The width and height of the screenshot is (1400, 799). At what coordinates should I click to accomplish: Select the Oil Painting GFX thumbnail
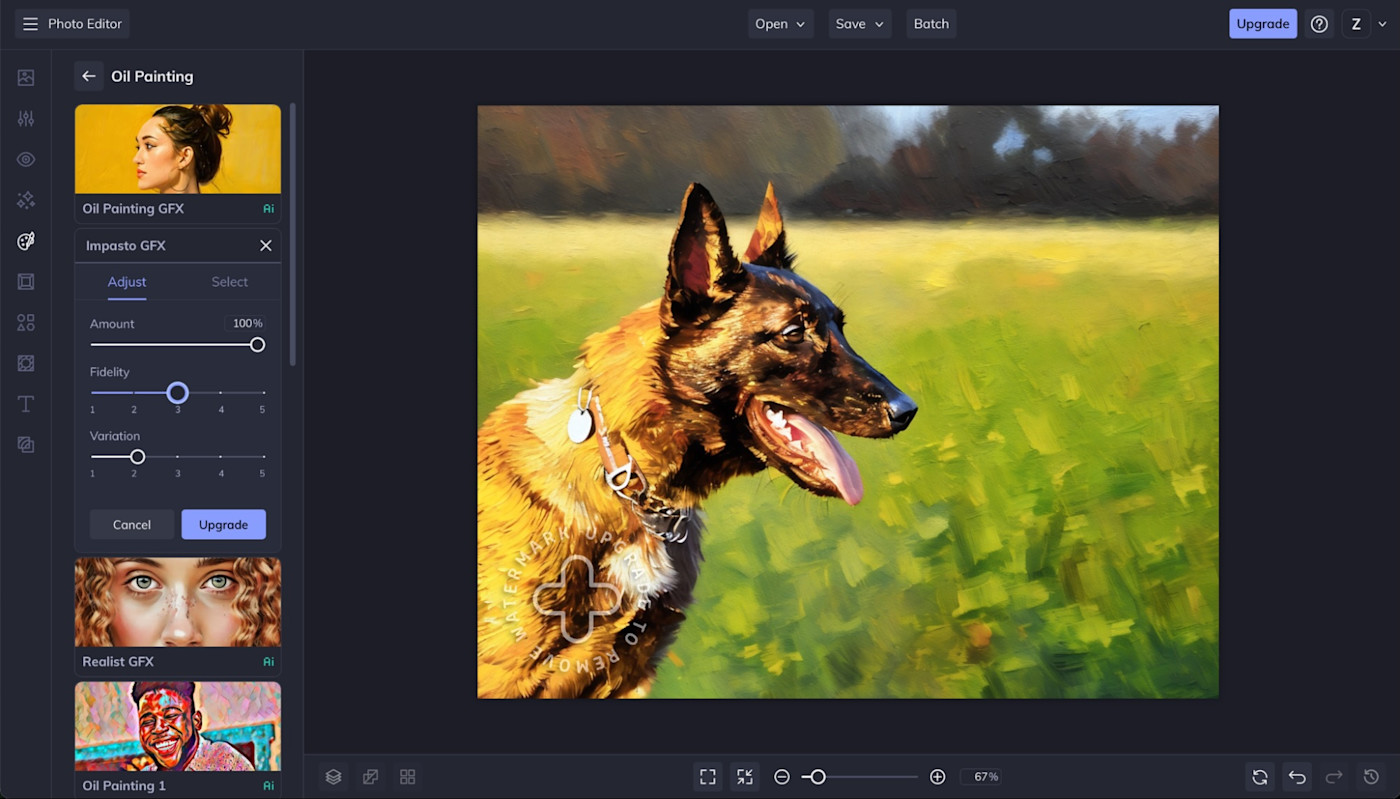(x=178, y=149)
